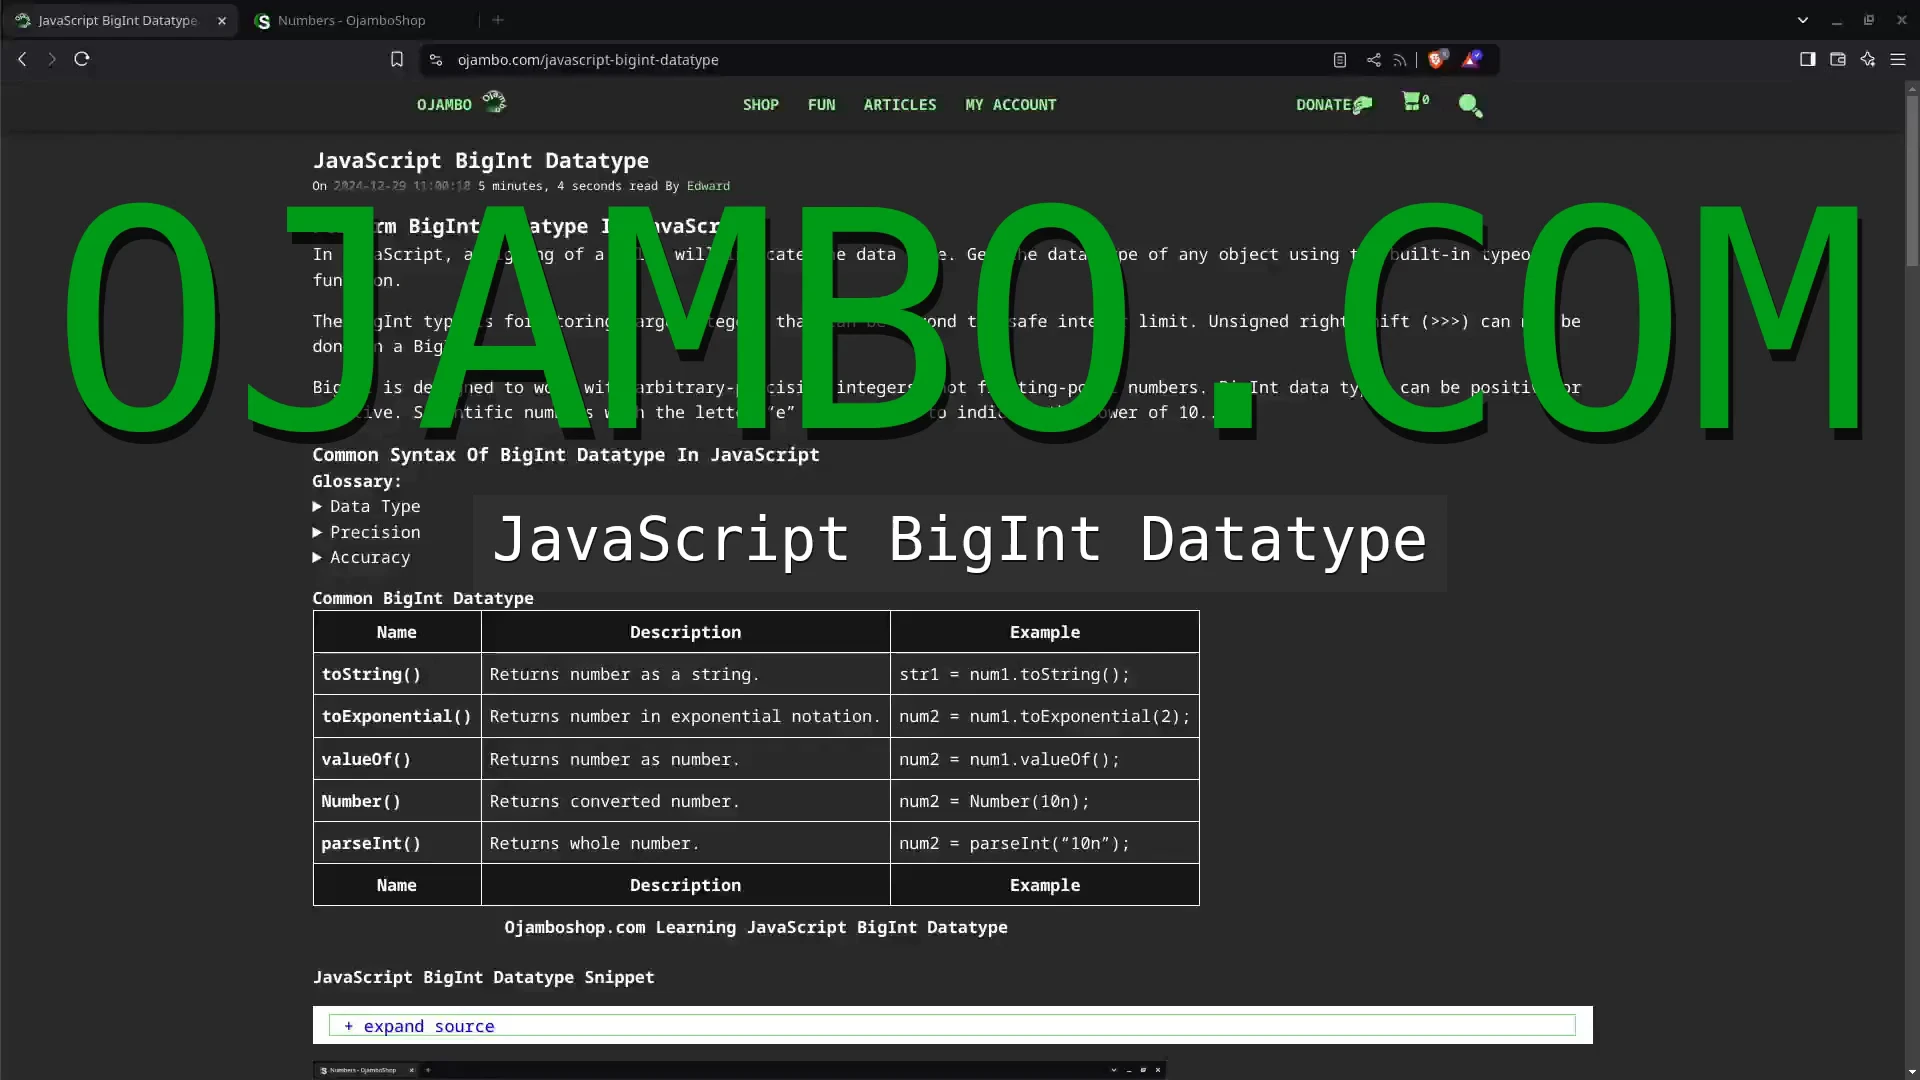The height and width of the screenshot is (1080, 1920).
Task: Open the FUN menu item
Action: click(x=821, y=104)
